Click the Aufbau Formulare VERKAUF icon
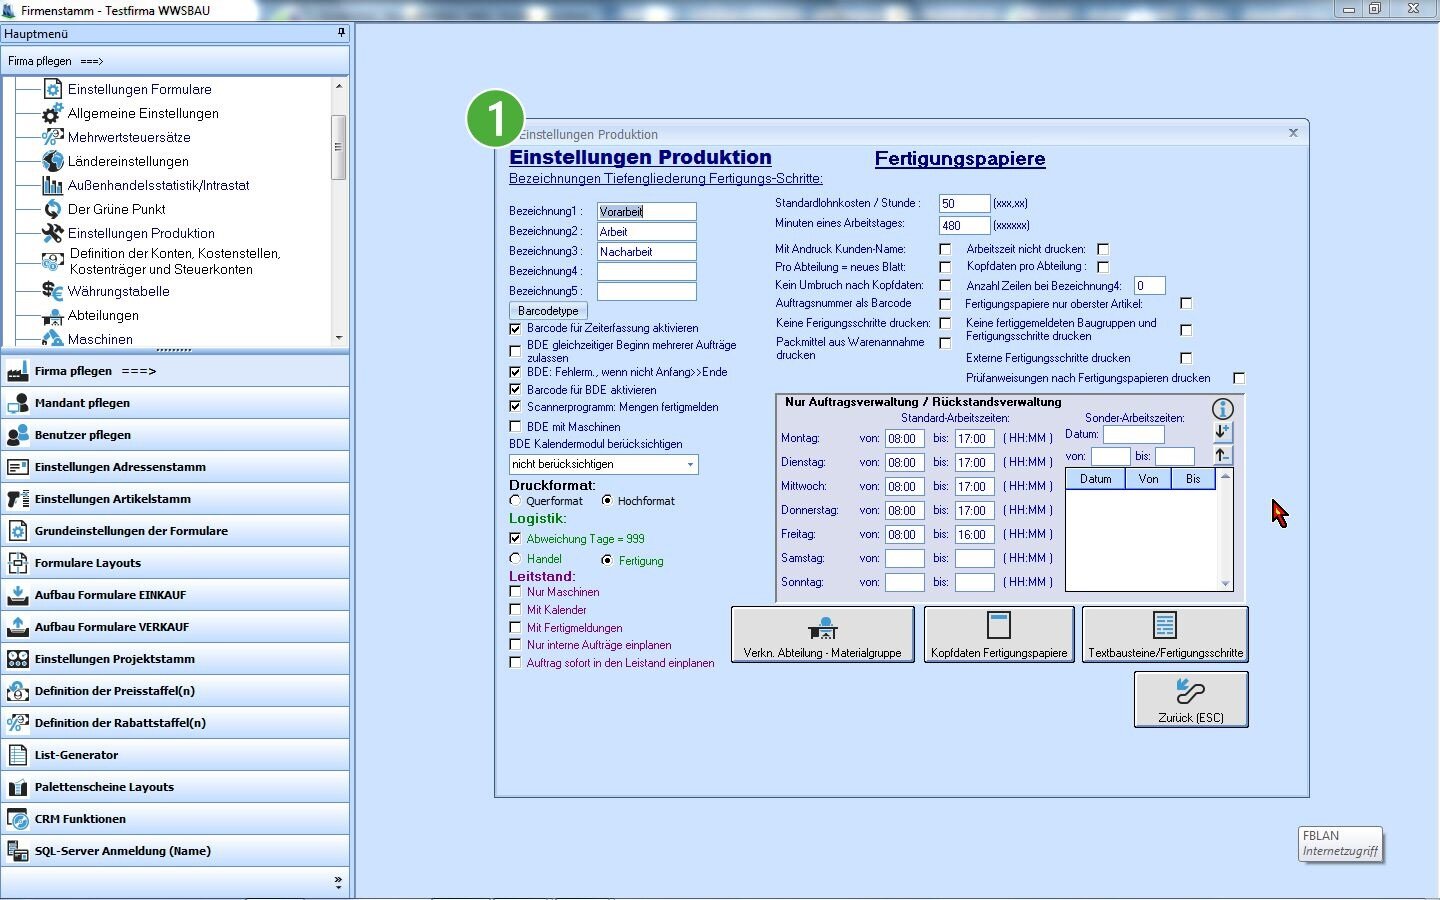The height and width of the screenshot is (900, 1440). [18, 627]
